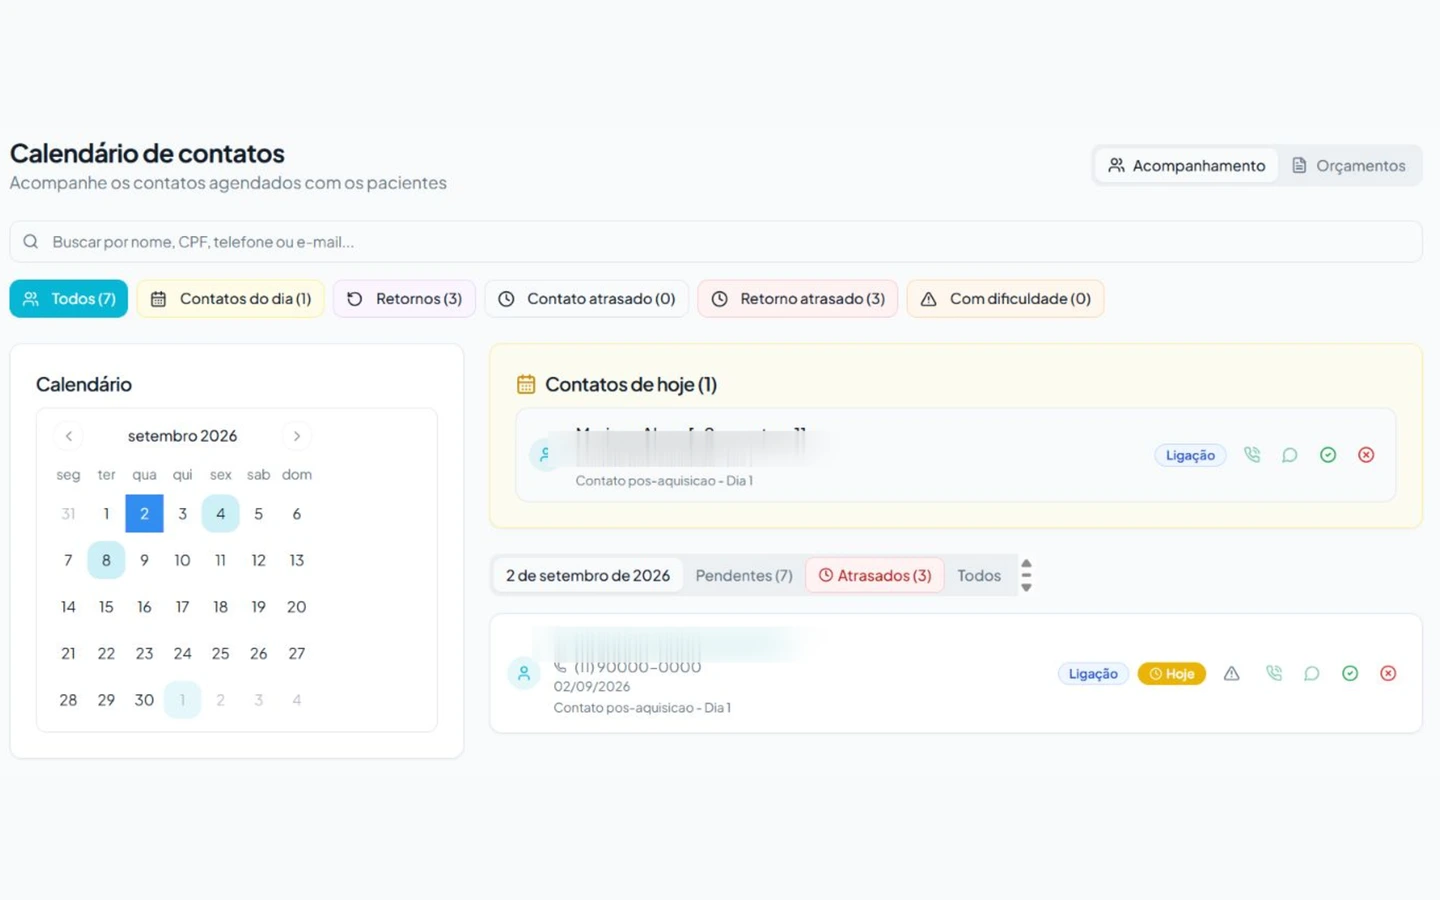This screenshot has height=900, width=1440.
Task: Click the yellow Hoje badge
Action: (1172, 674)
